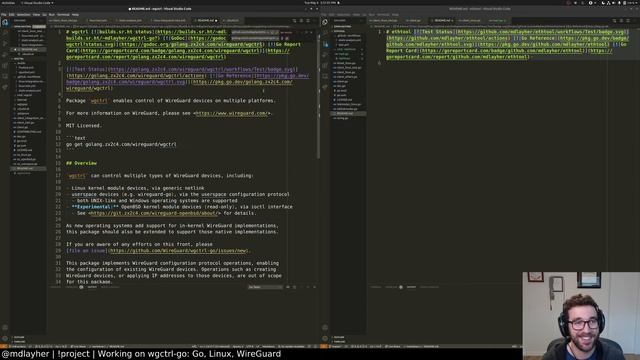The width and height of the screenshot is (640, 360).
Task: Click left editor vertical scrollbar
Action: pos(319,94)
